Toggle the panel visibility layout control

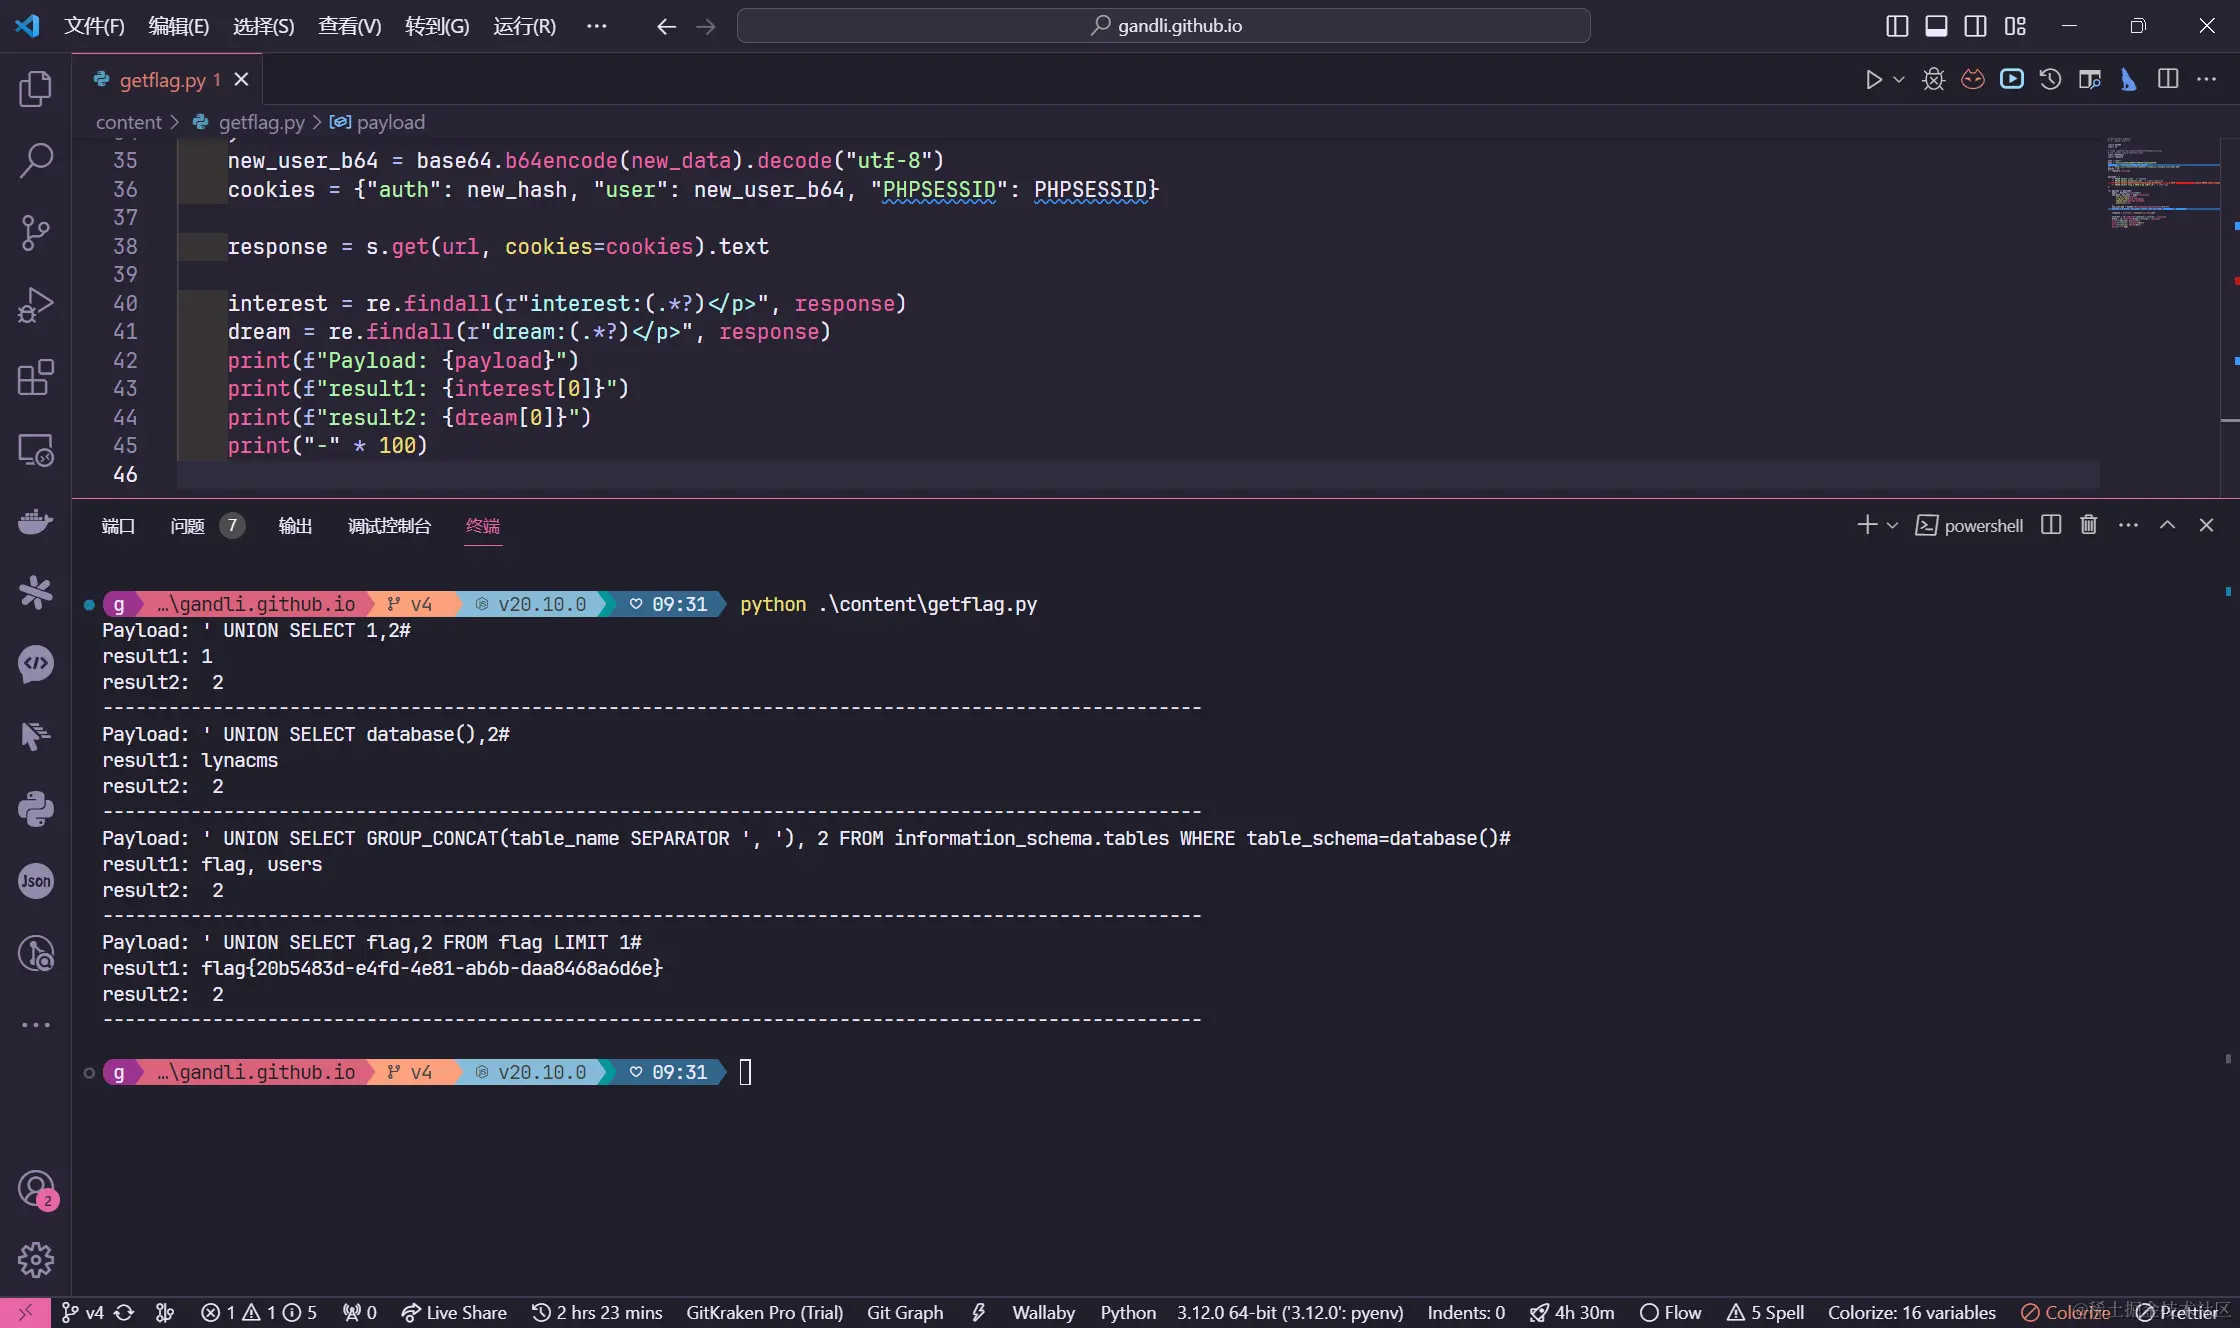click(1936, 25)
